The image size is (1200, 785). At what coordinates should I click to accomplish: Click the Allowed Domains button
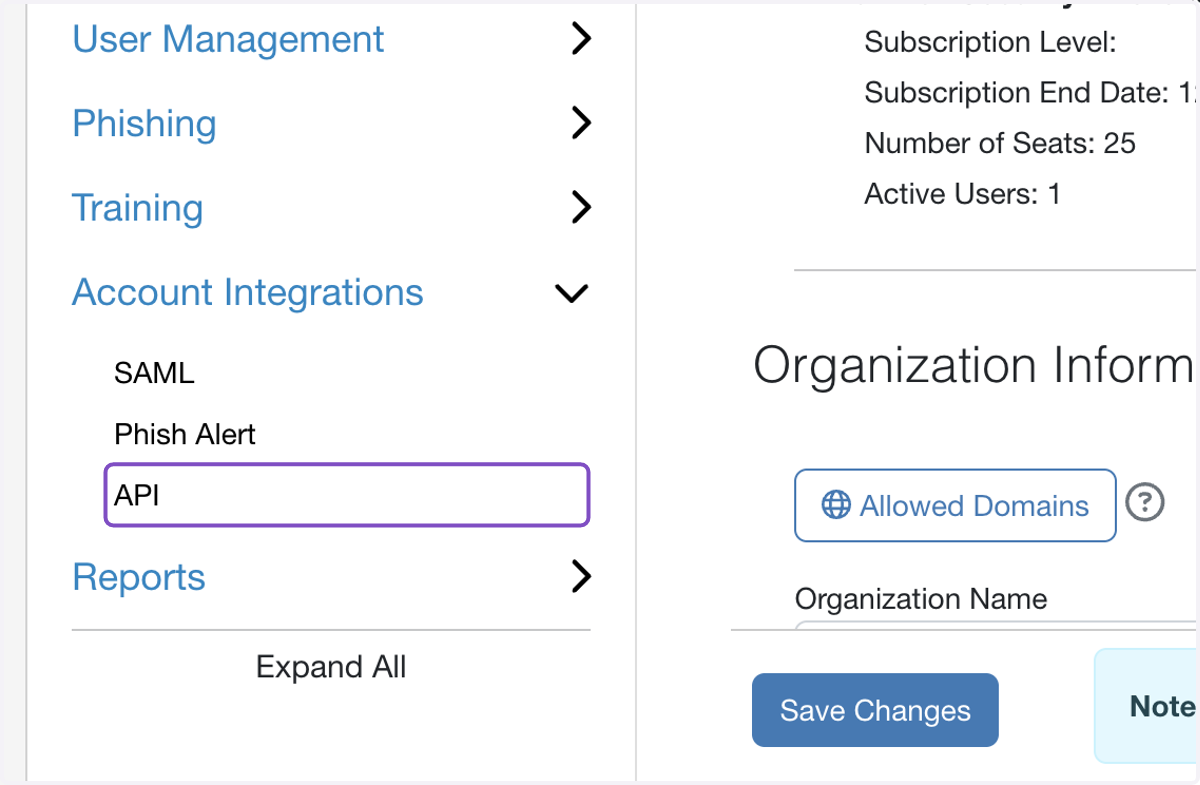(x=955, y=506)
